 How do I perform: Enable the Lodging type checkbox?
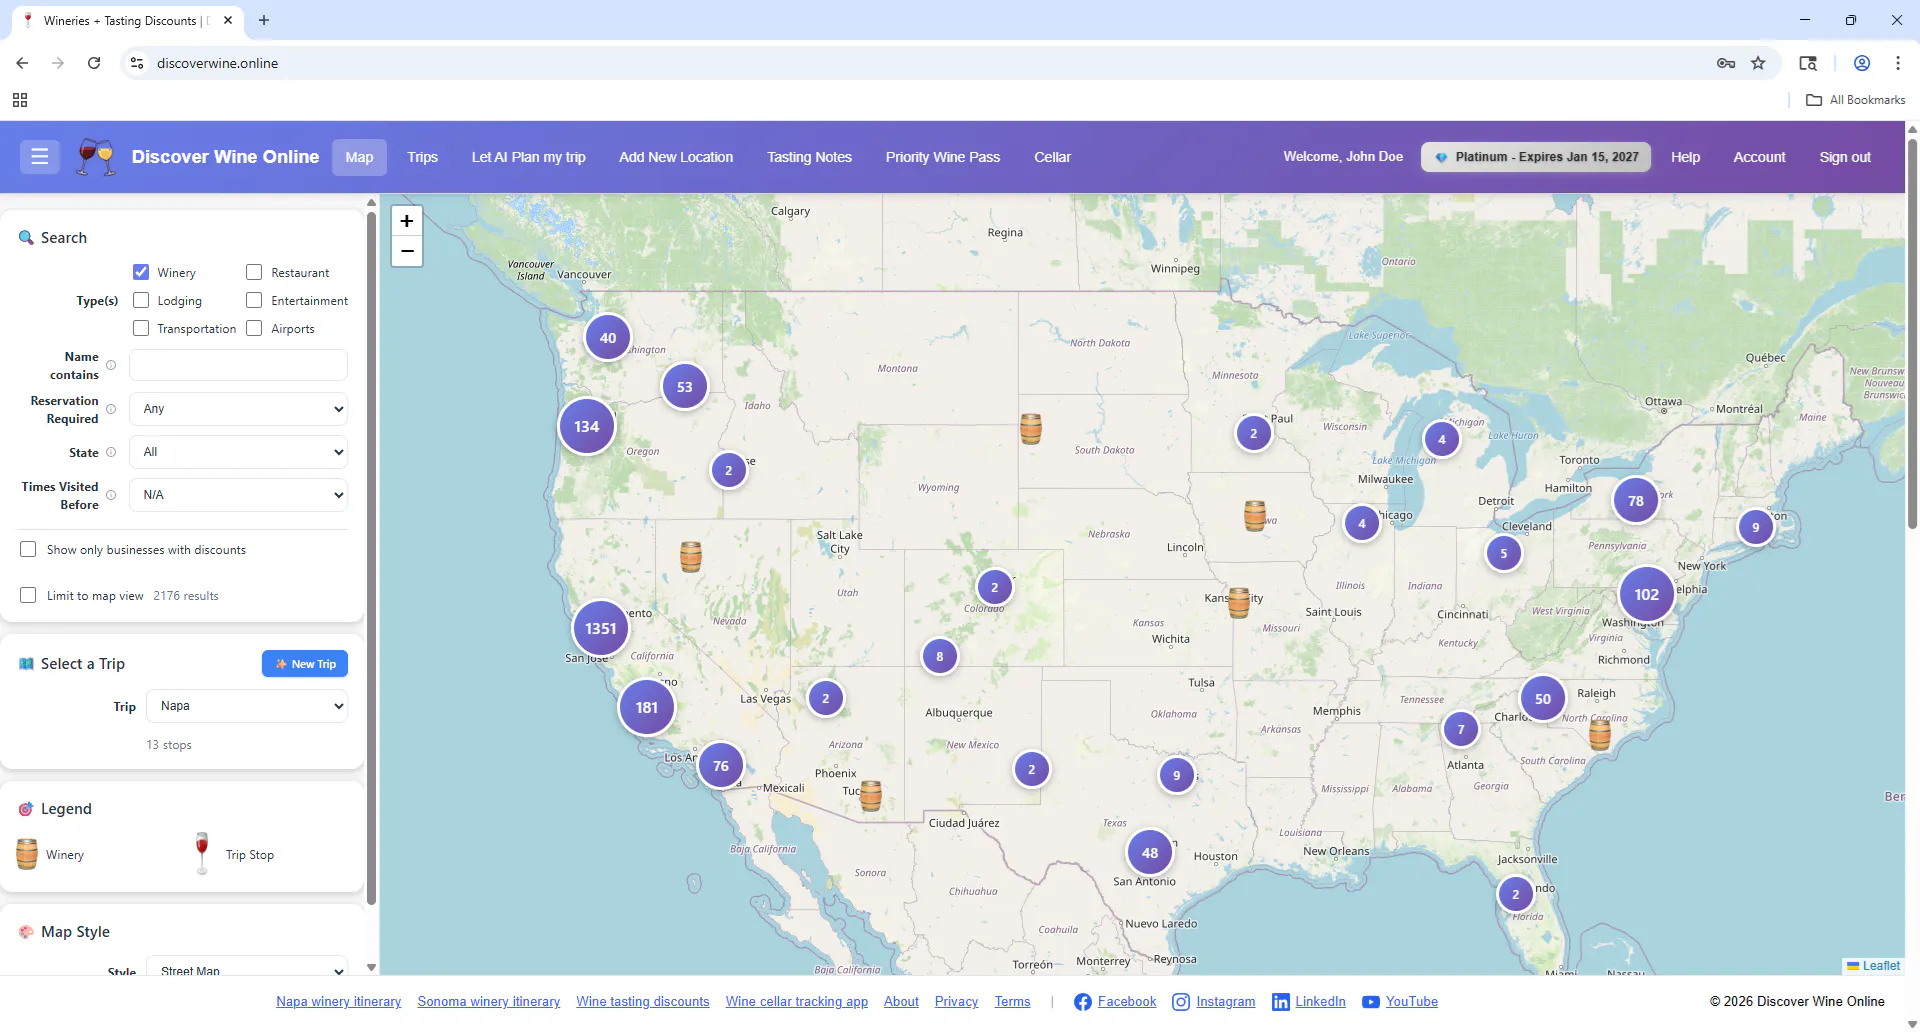click(141, 300)
